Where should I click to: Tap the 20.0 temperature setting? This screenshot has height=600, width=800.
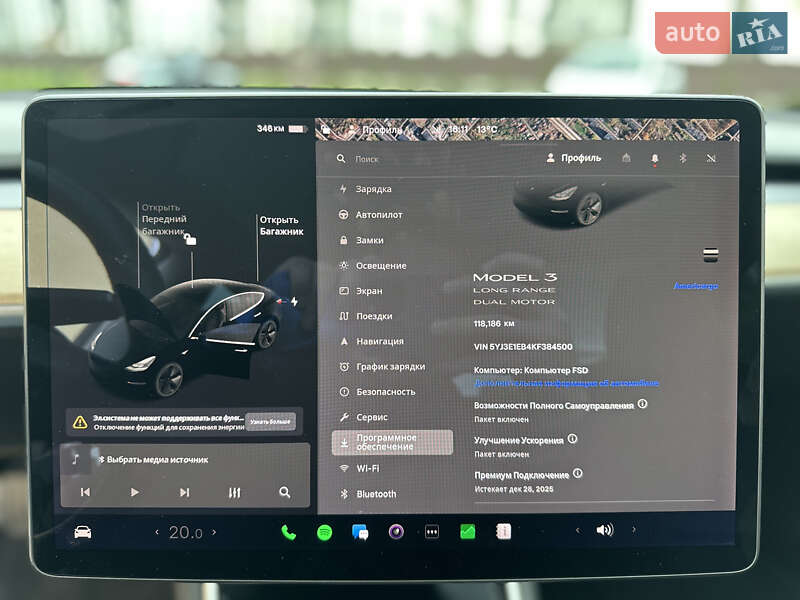tap(185, 533)
